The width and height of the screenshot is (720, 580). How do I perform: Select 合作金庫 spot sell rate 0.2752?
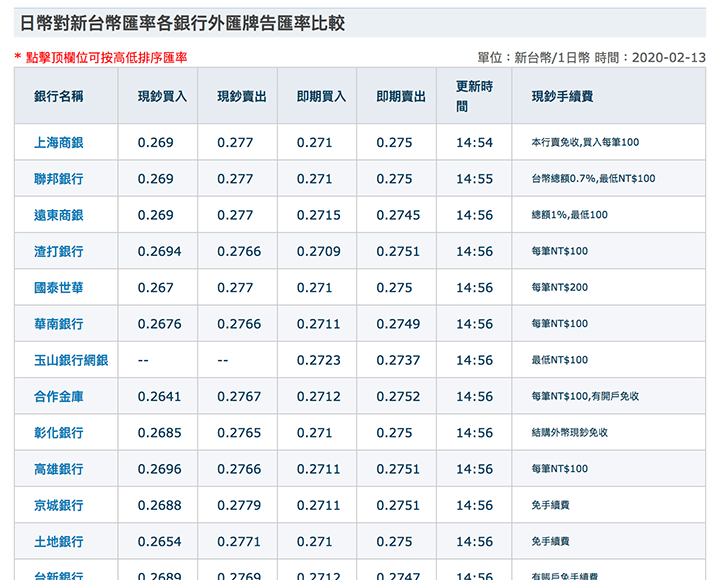coord(398,397)
